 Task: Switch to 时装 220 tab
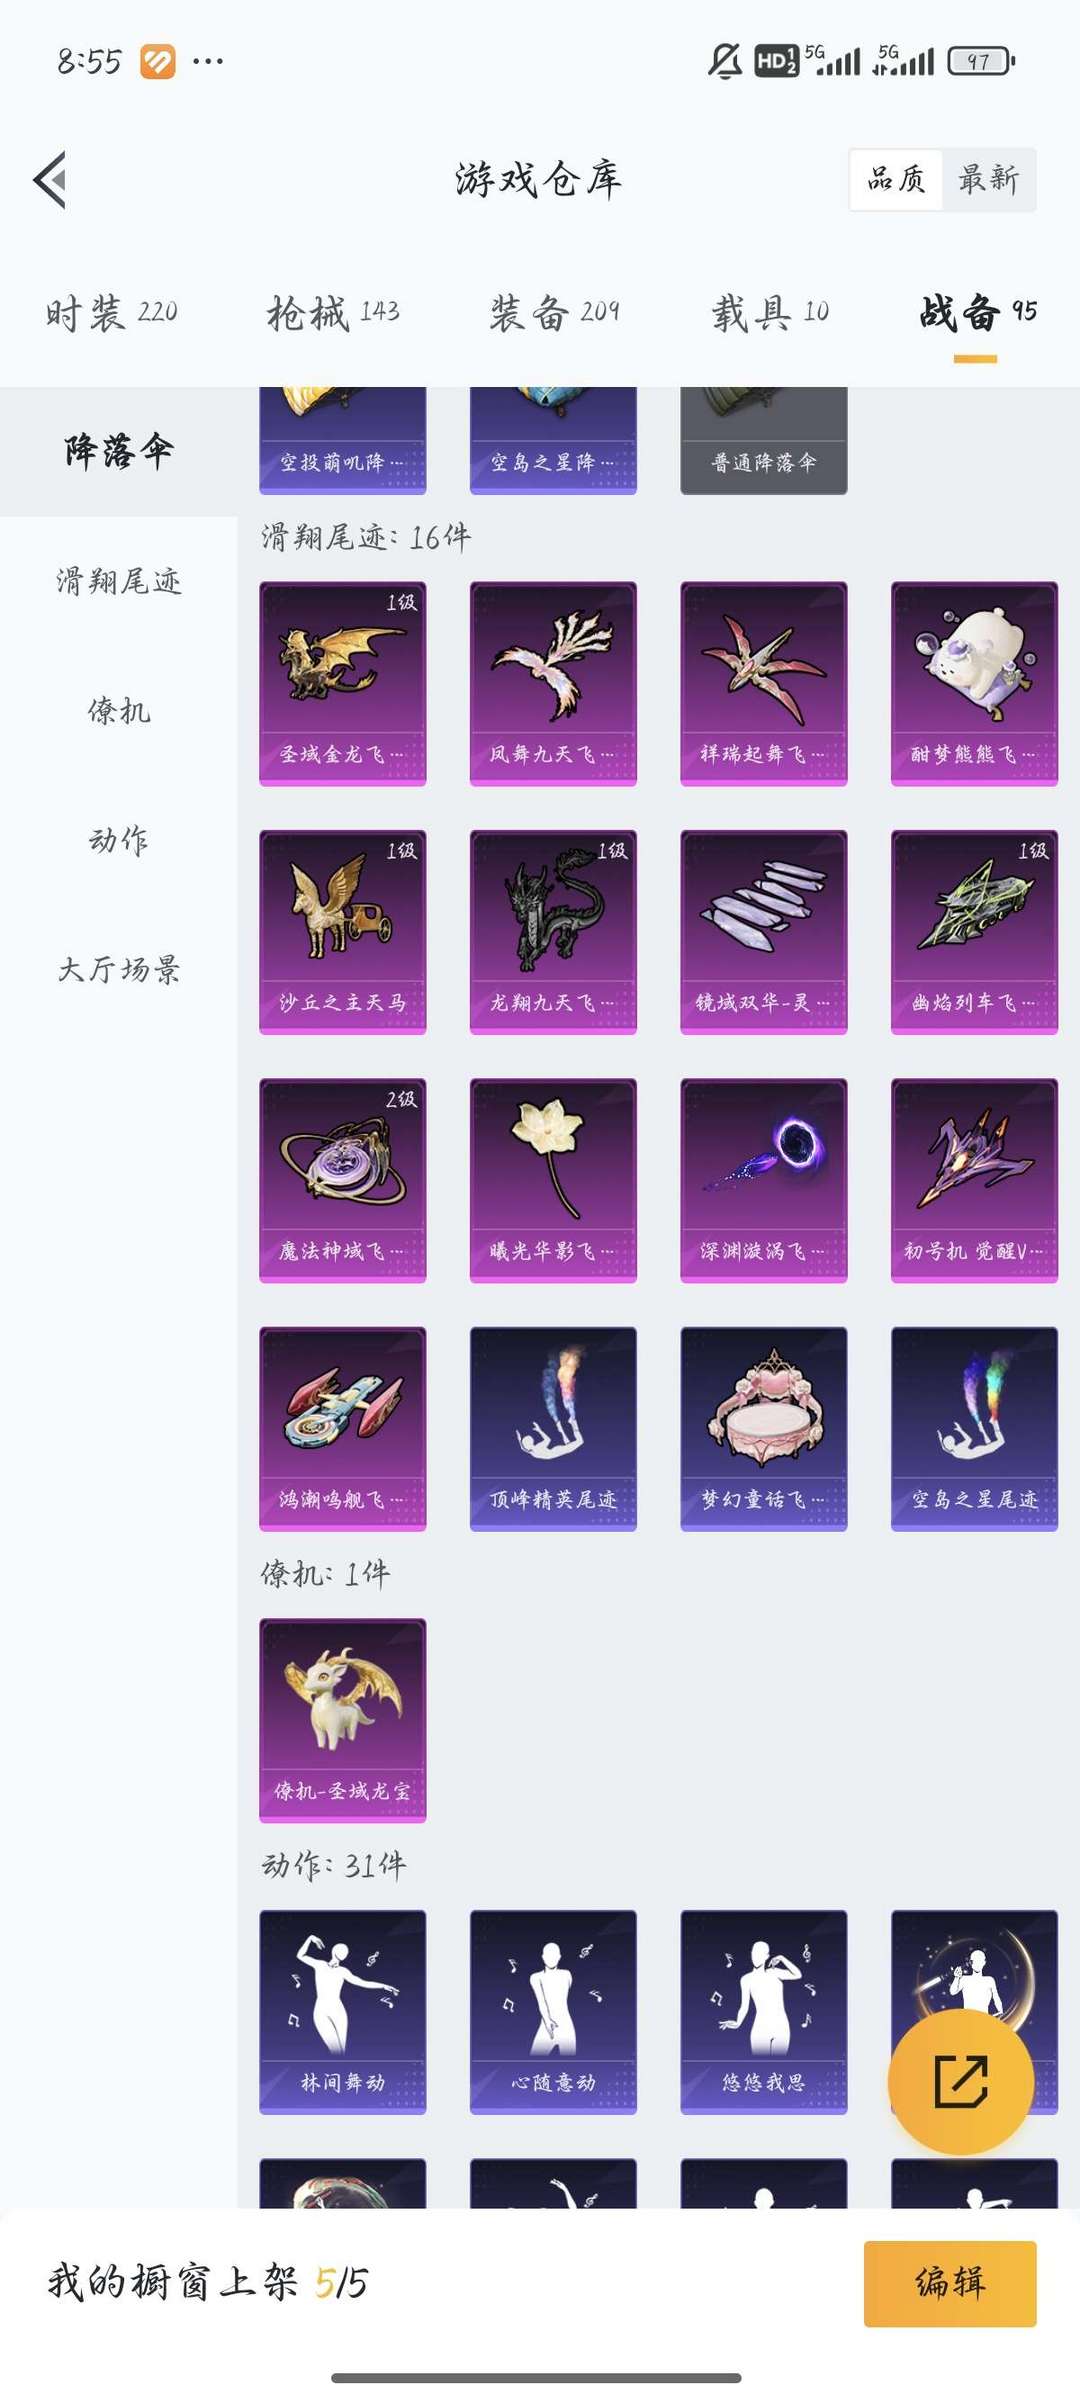[111, 313]
